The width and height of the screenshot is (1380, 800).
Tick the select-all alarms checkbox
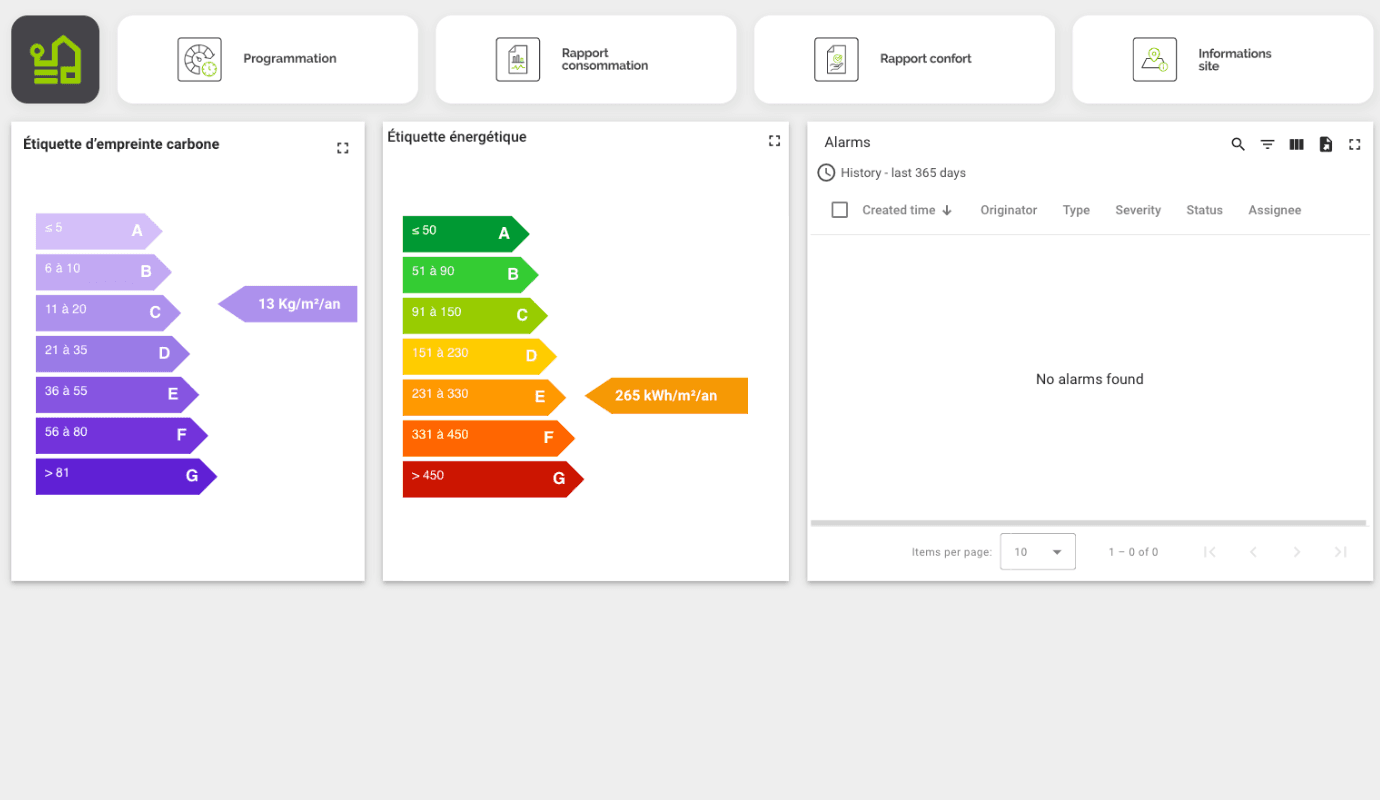coord(840,210)
